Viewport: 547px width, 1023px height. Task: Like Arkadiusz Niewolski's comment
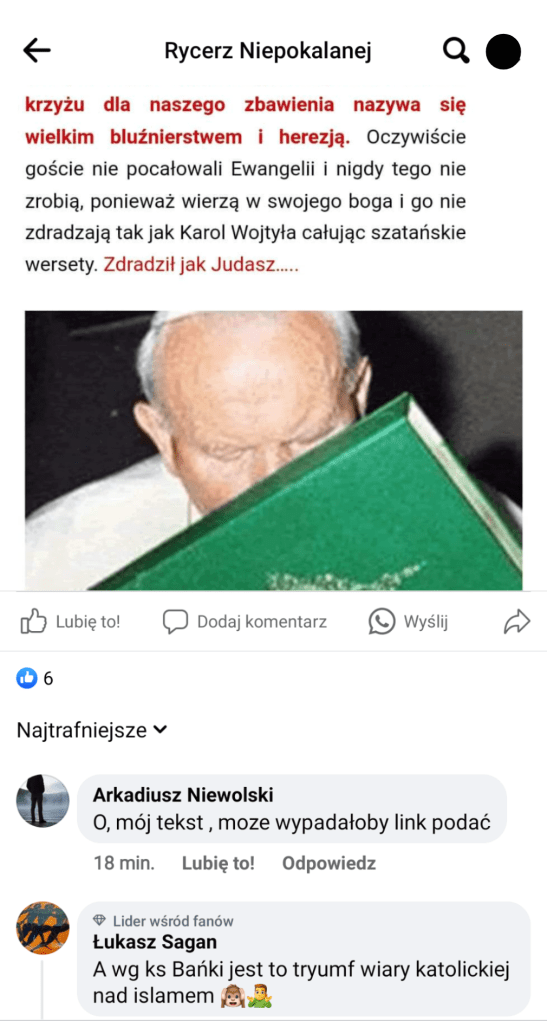tap(218, 863)
